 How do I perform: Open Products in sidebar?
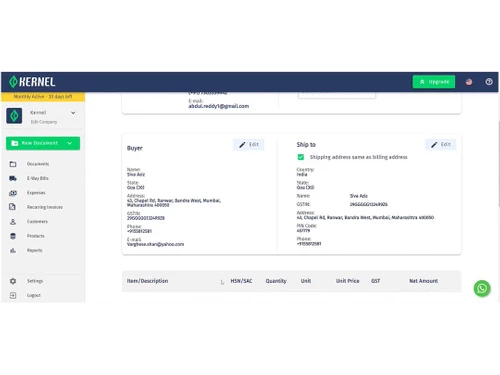click(x=35, y=236)
